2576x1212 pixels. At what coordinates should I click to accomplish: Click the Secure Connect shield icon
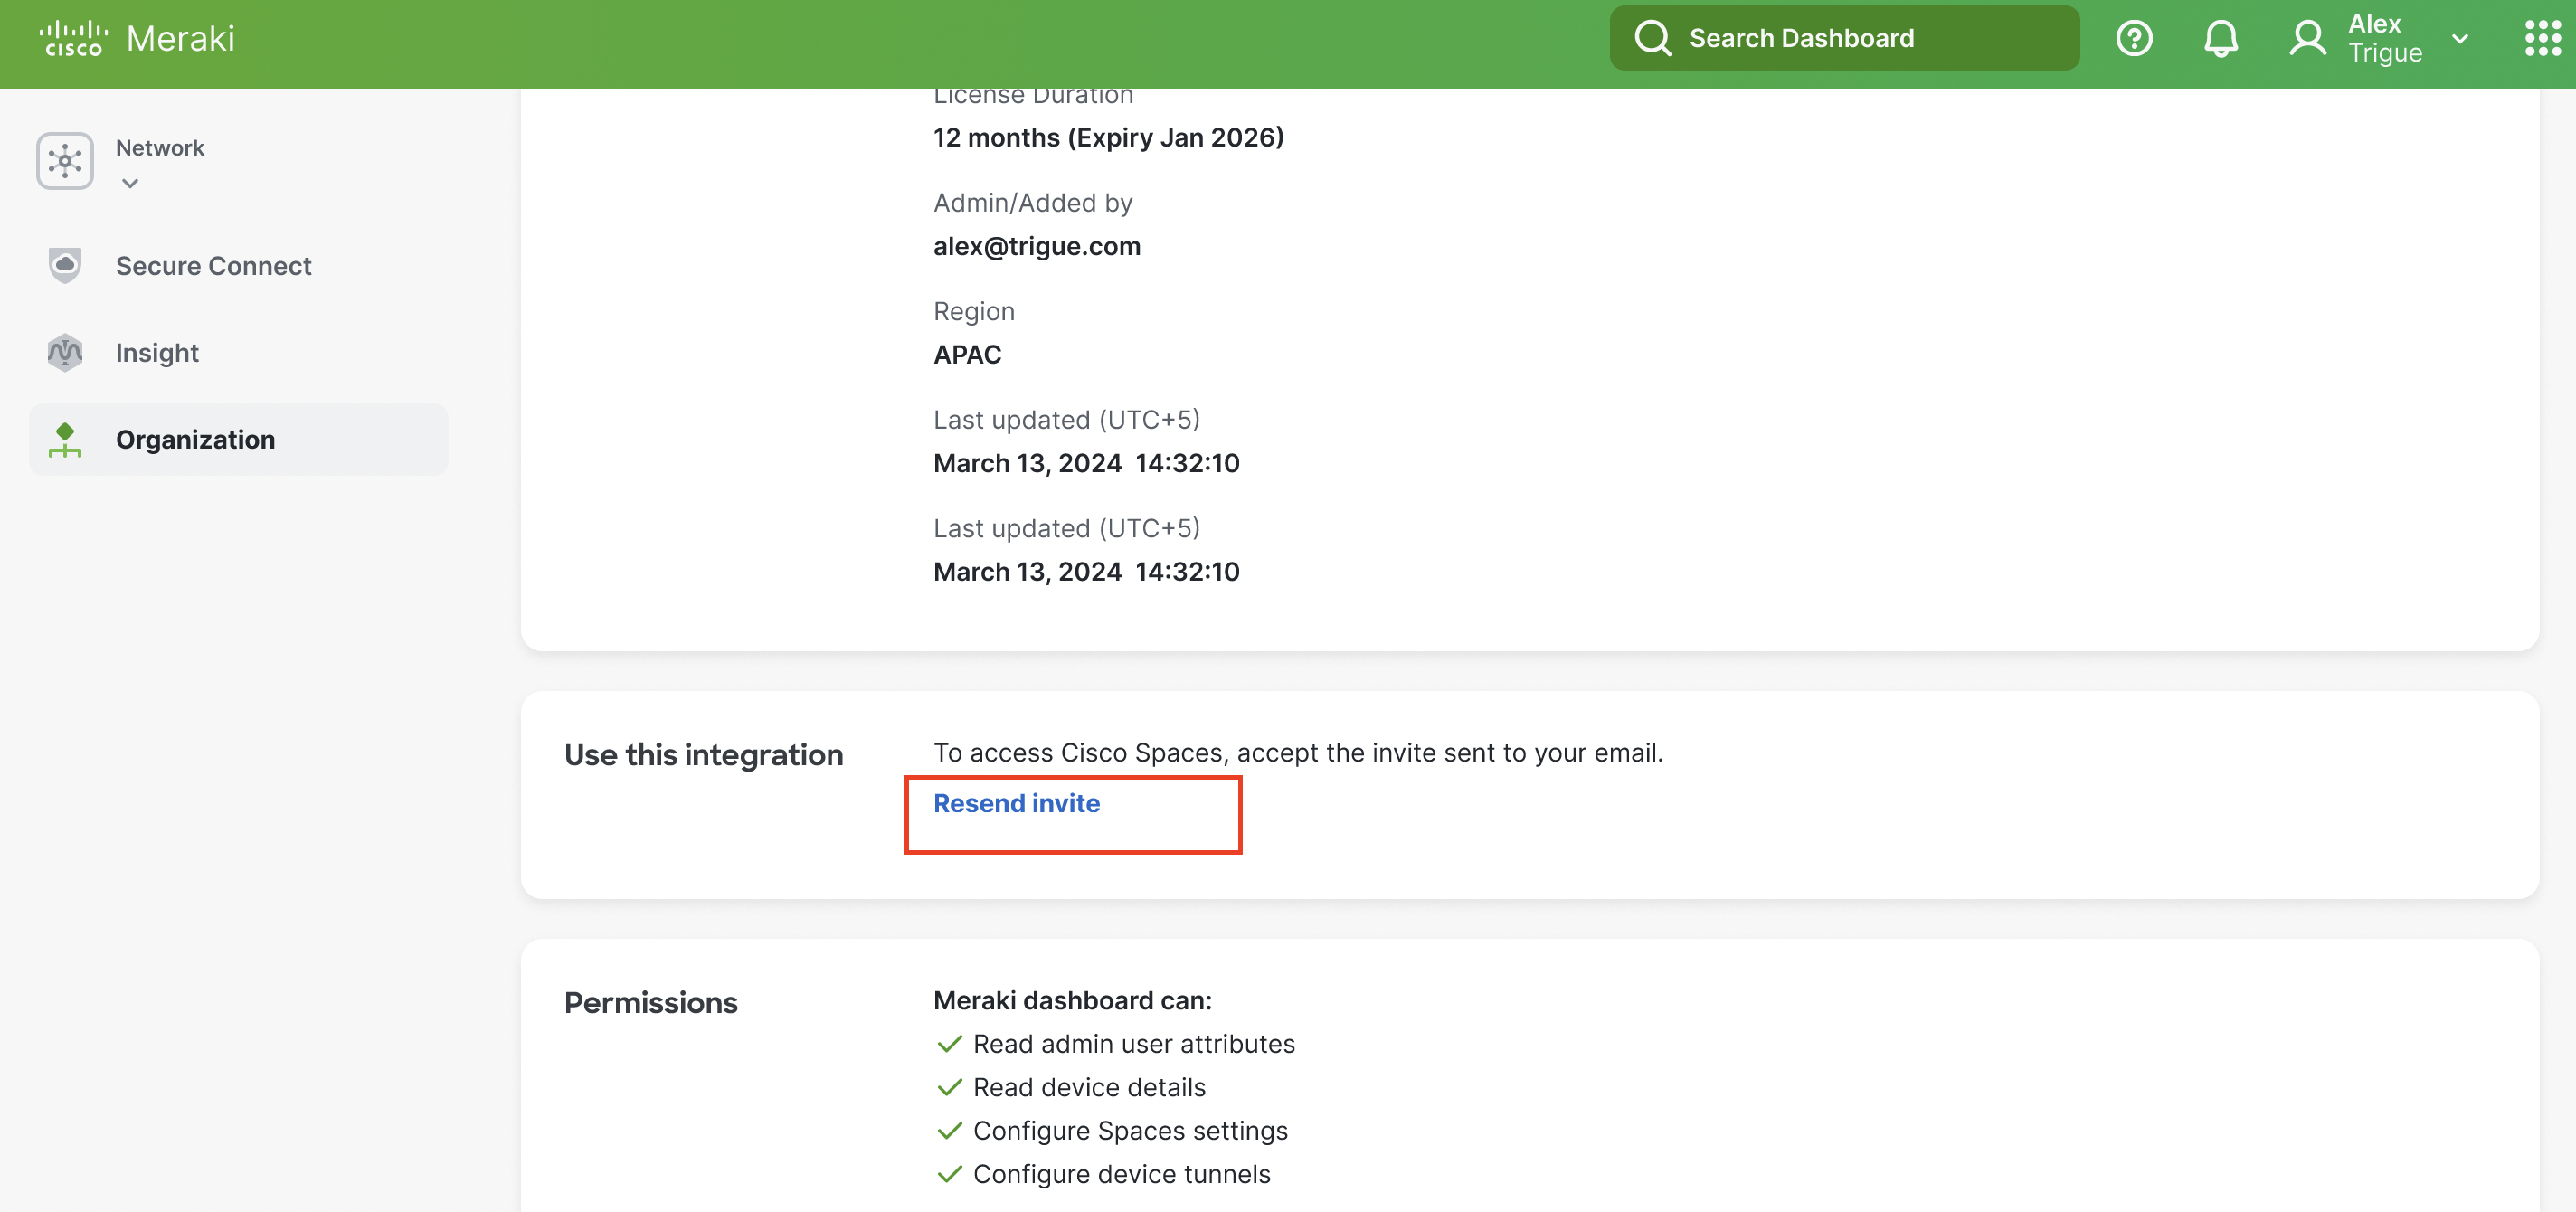[65, 265]
